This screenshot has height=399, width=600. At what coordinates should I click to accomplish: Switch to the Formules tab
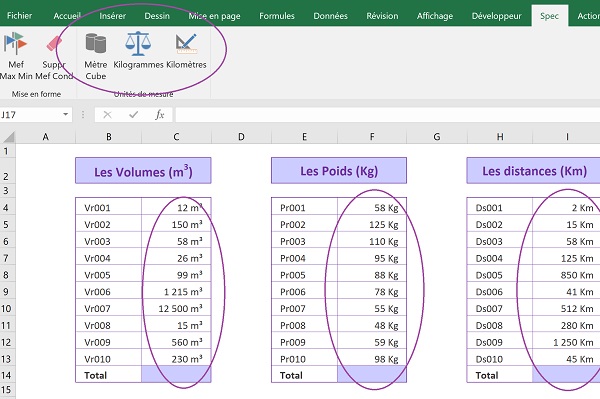pyautogui.click(x=277, y=16)
